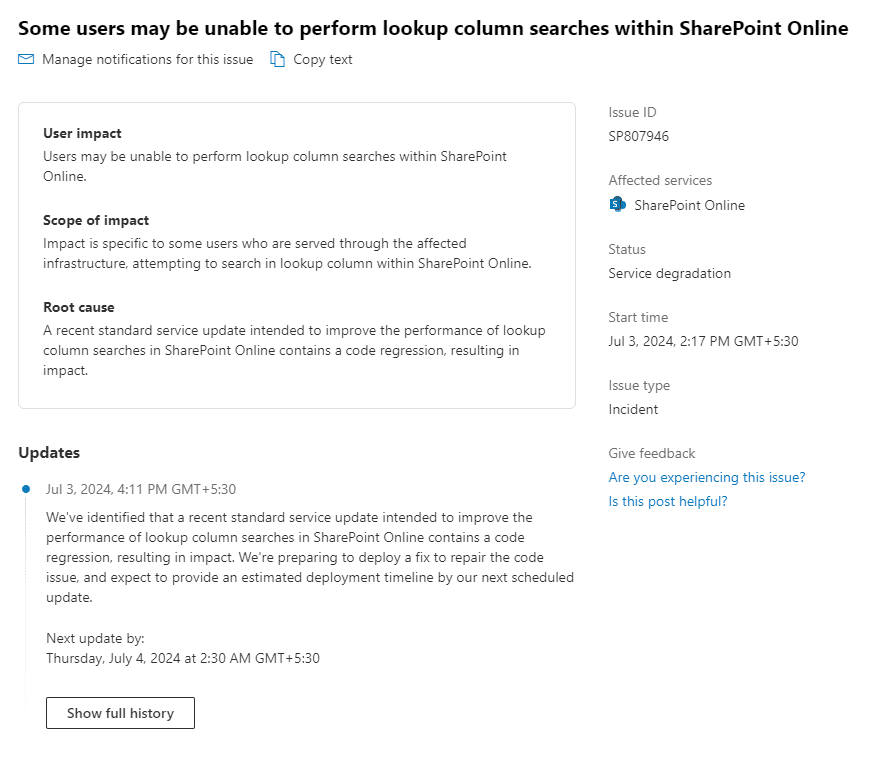879x783 pixels.
Task: Click the issue ID SP807946
Action: click(x=638, y=137)
